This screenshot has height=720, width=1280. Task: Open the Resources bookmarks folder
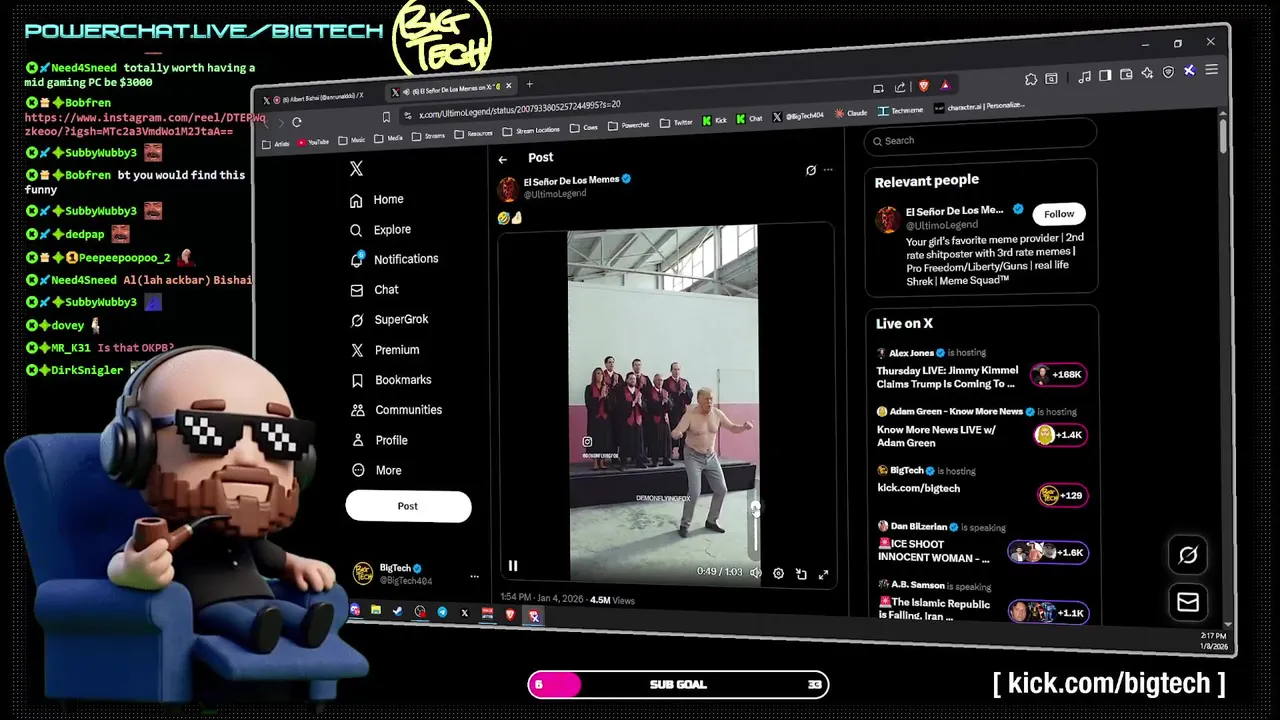tap(474, 133)
